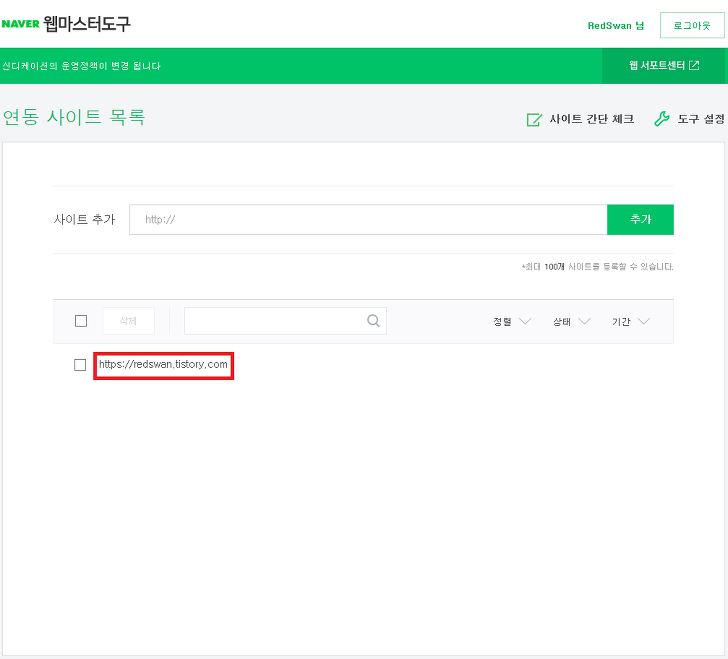Focus the 사이트 추가 http:// input field
Image resolution: width=728 pixels, height=659 pixels.
click(368, 220)
